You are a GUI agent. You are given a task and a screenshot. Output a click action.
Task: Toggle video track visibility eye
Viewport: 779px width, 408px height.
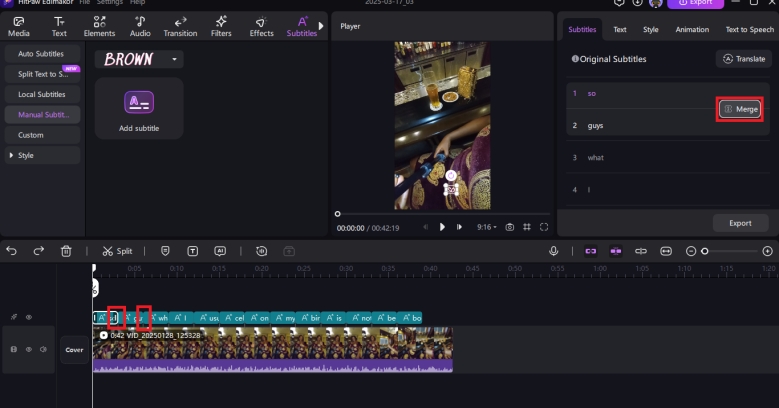click(28, 350)
